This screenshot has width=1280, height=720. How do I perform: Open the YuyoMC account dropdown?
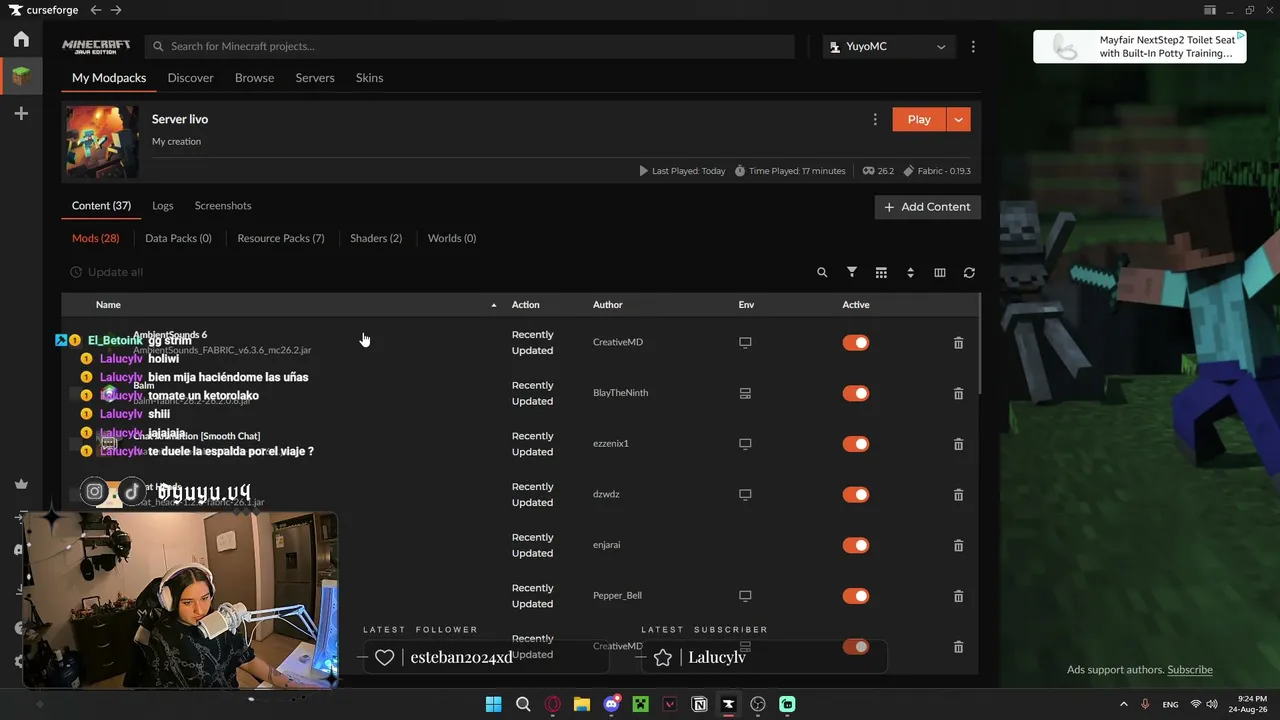pyautogui.click(x=889, y=46)
